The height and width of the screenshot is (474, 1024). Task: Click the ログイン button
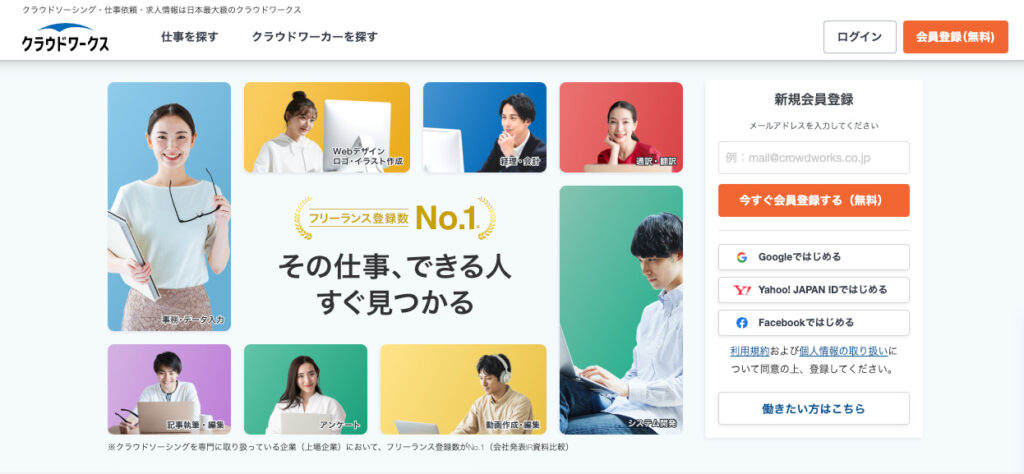click(x=859, y=37)
